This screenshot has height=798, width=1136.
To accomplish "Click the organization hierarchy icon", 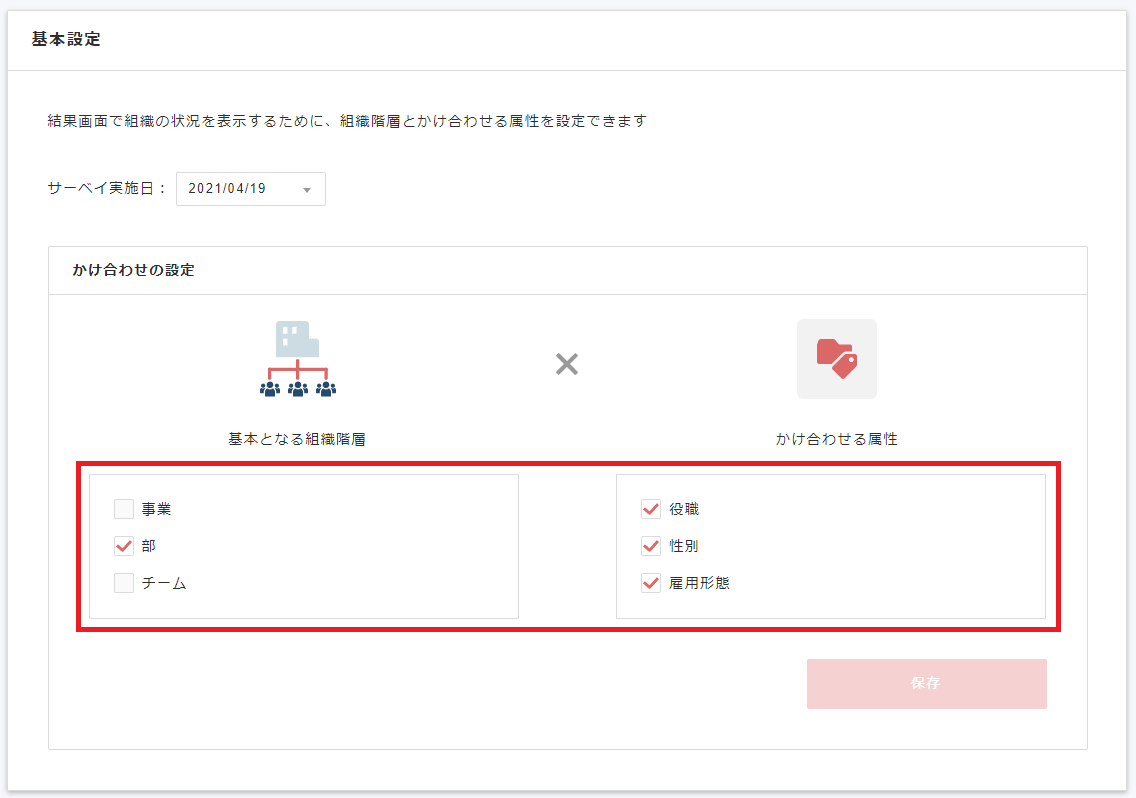I will pyautogui.click(x=297, y=361).
